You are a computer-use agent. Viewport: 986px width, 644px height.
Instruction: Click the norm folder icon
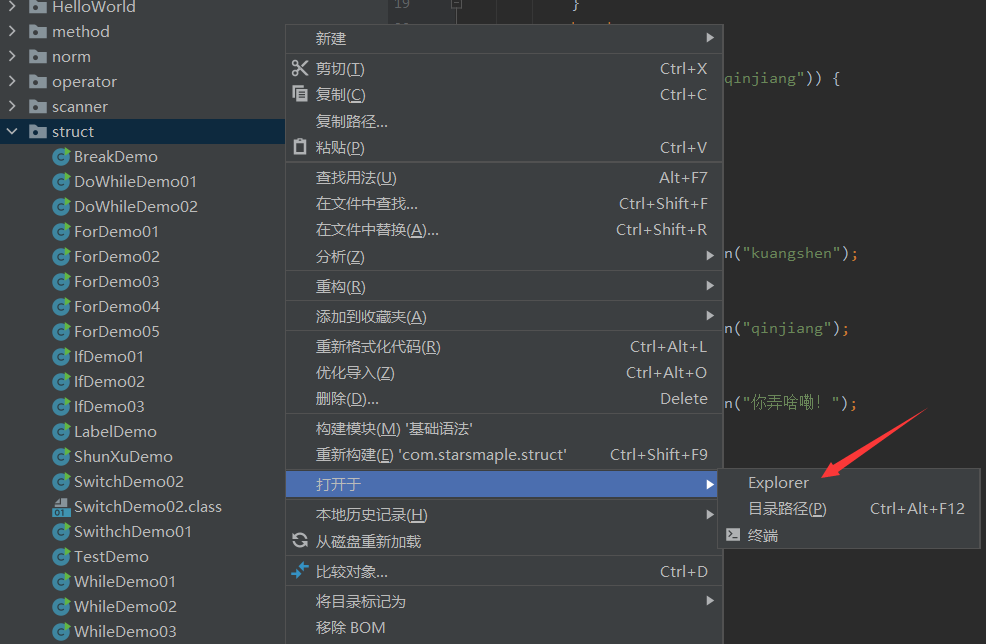point(38,57)
